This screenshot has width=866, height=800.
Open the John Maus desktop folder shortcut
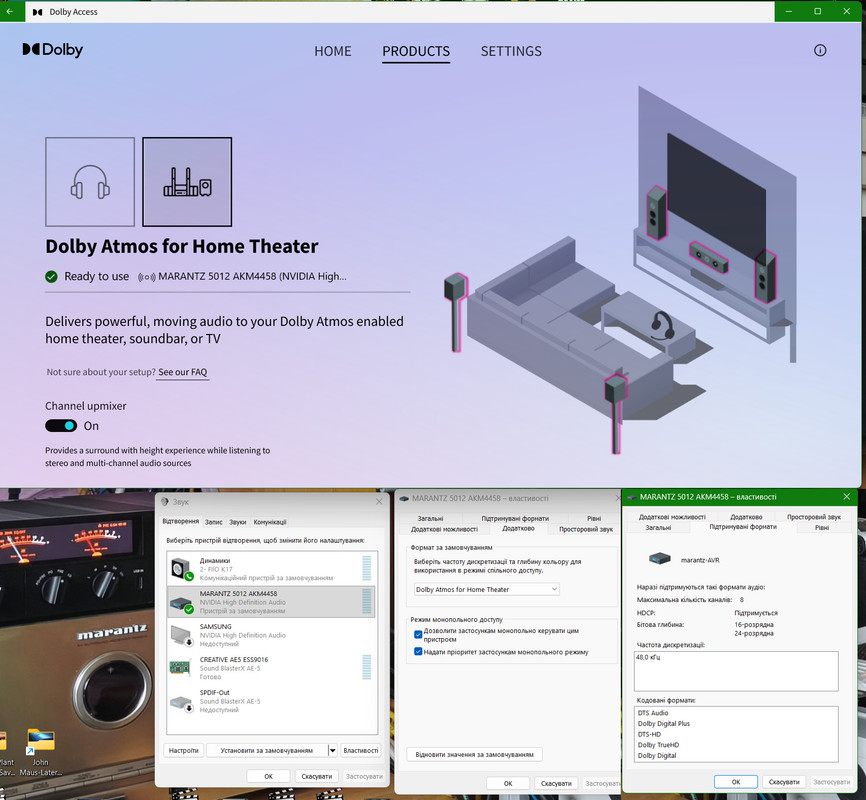pos(41,752)
